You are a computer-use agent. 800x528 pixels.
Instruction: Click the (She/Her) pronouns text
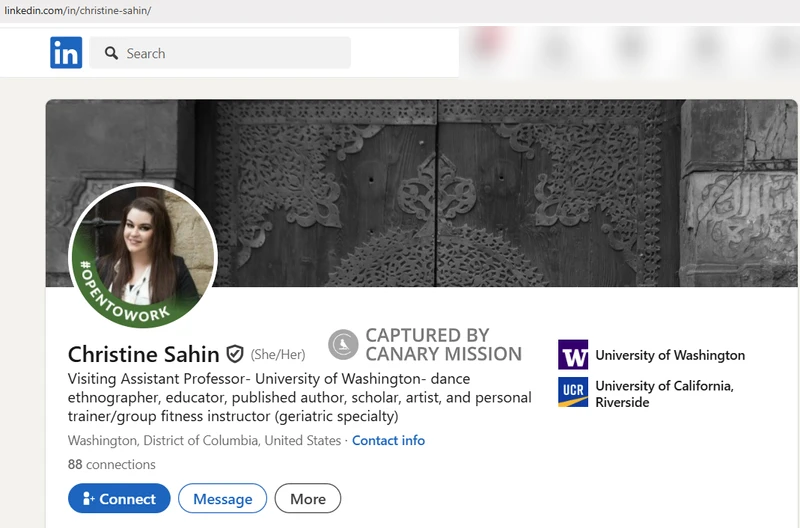(x=278, y=355)
